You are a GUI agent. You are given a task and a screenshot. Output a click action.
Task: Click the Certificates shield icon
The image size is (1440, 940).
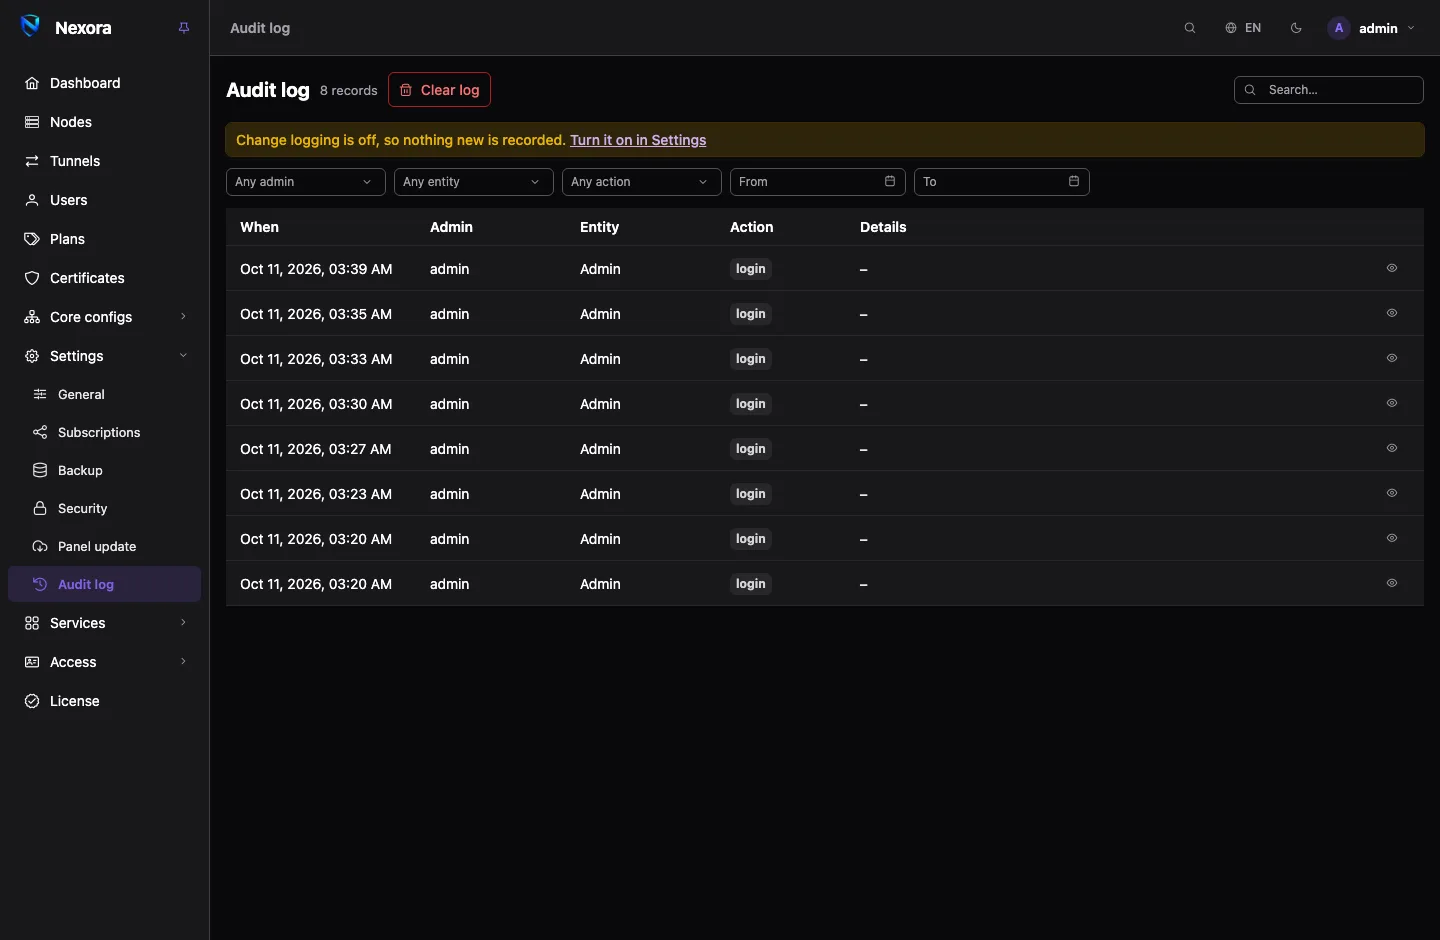(x=32, y=278)
